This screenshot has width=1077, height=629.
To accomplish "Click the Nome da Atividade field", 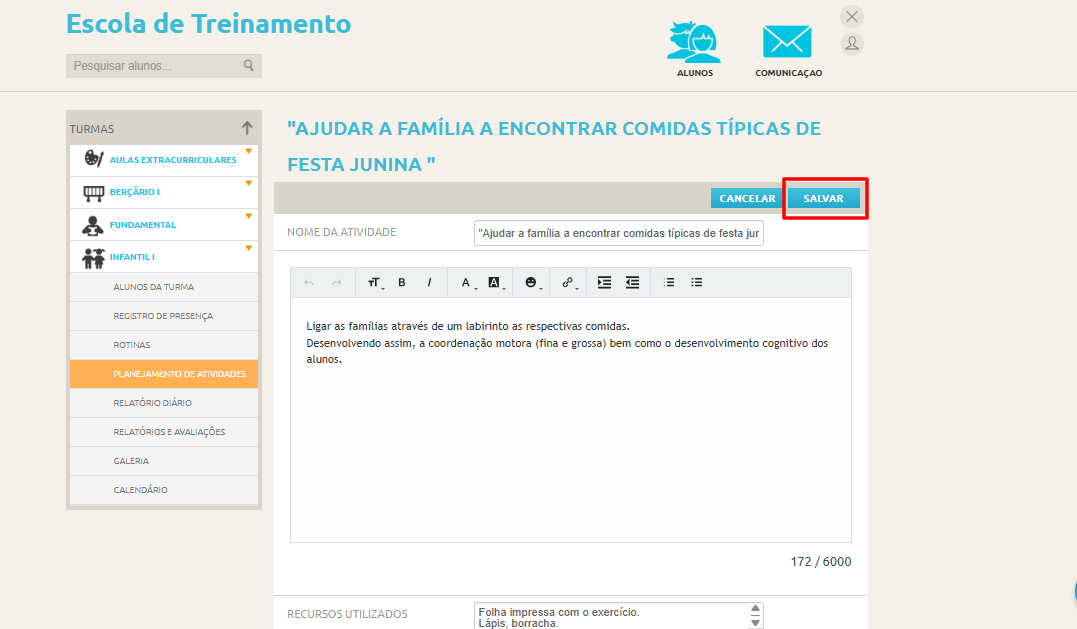I will pyautogui.click(x=618, y=233).
